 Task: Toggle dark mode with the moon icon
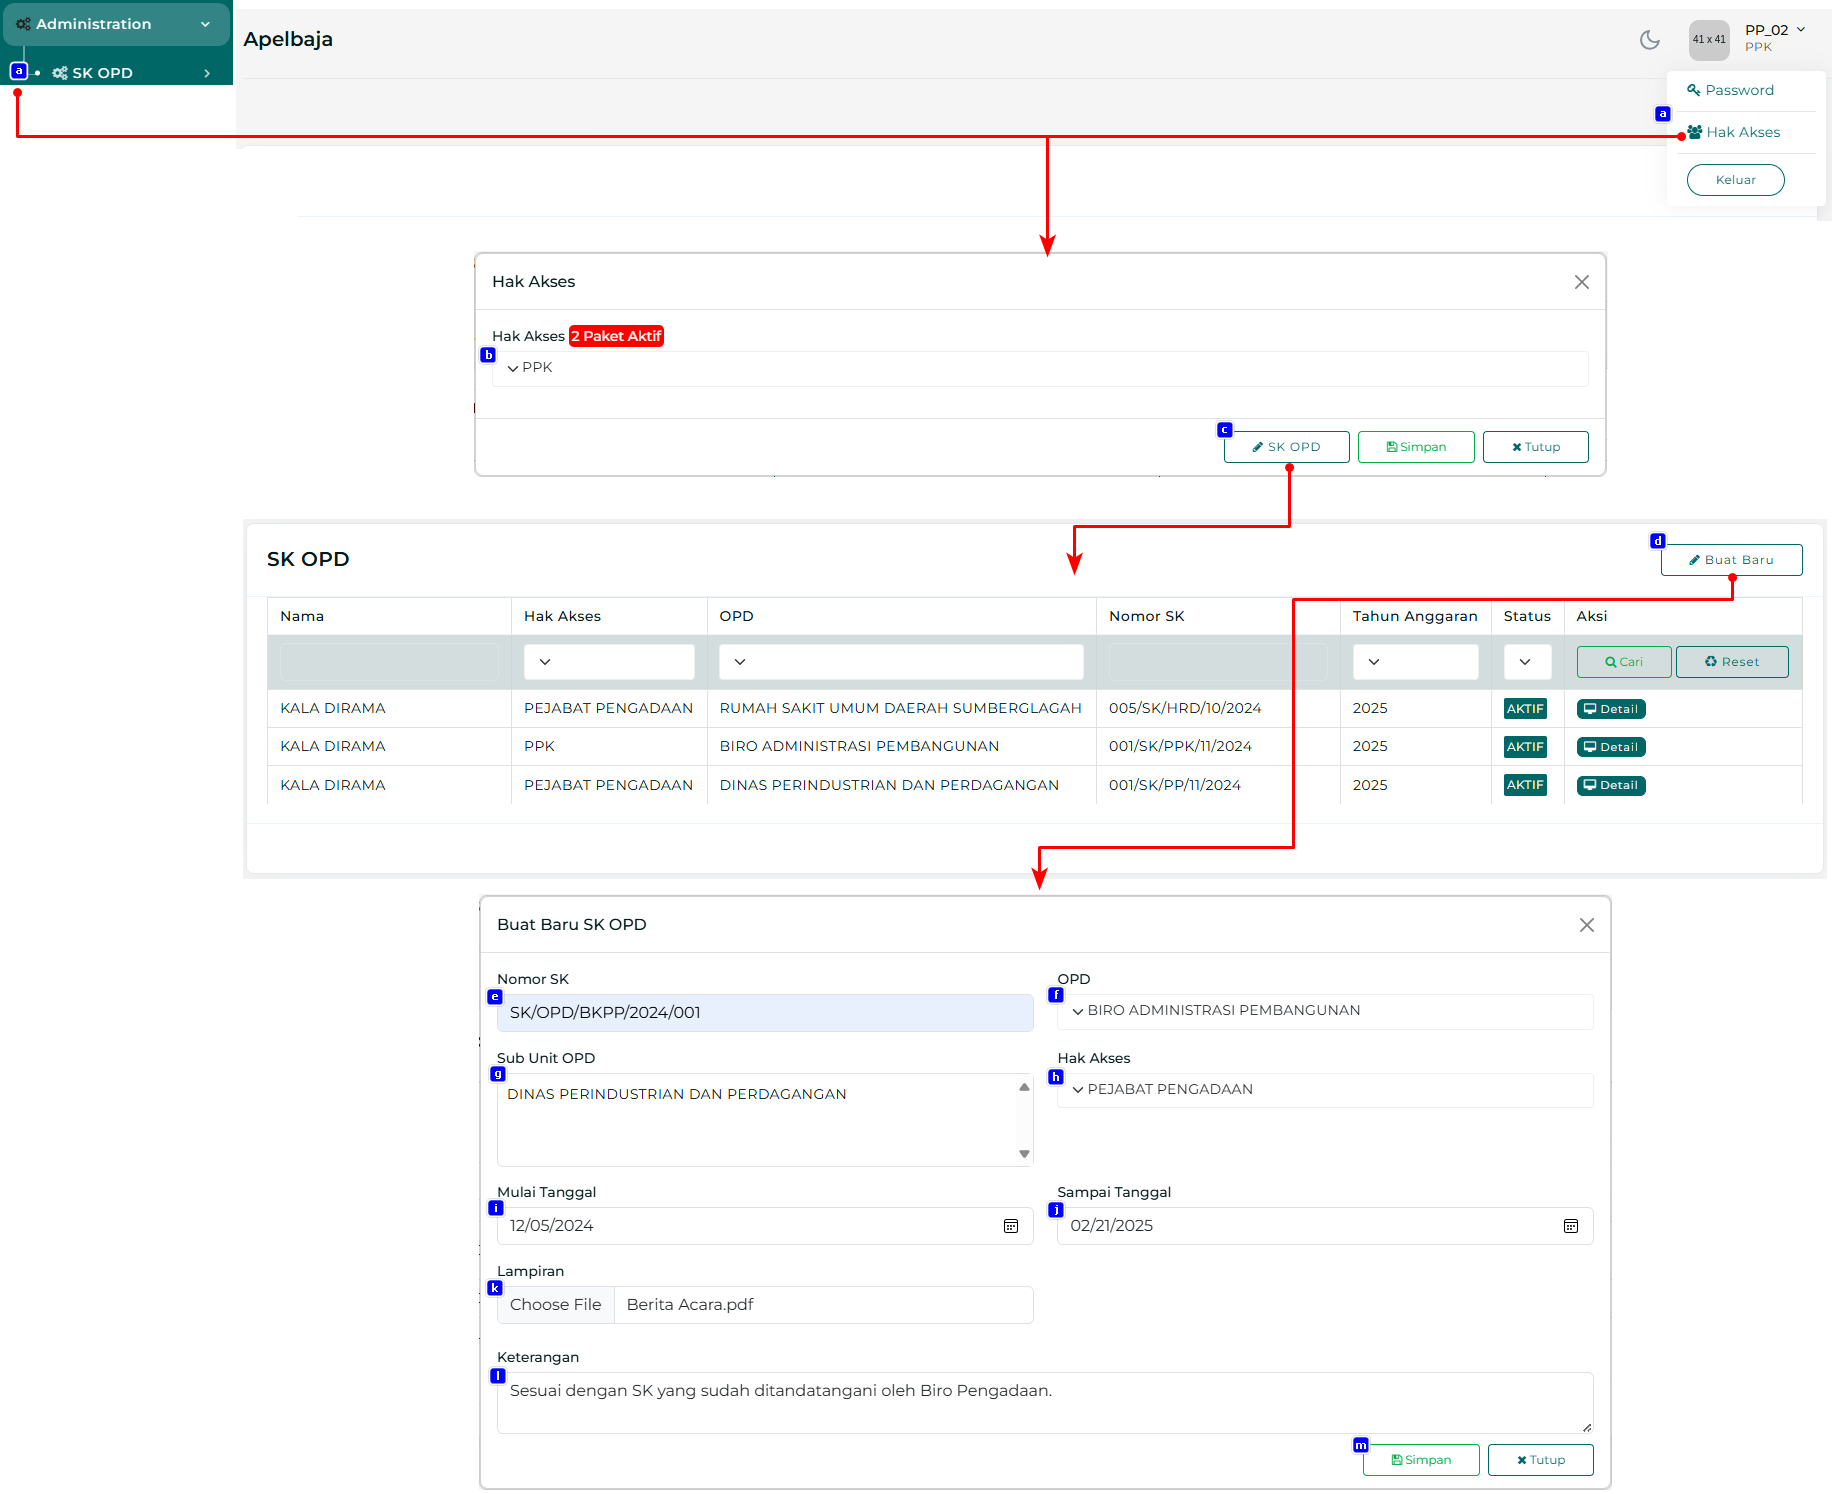click(x=1649, y=40)
